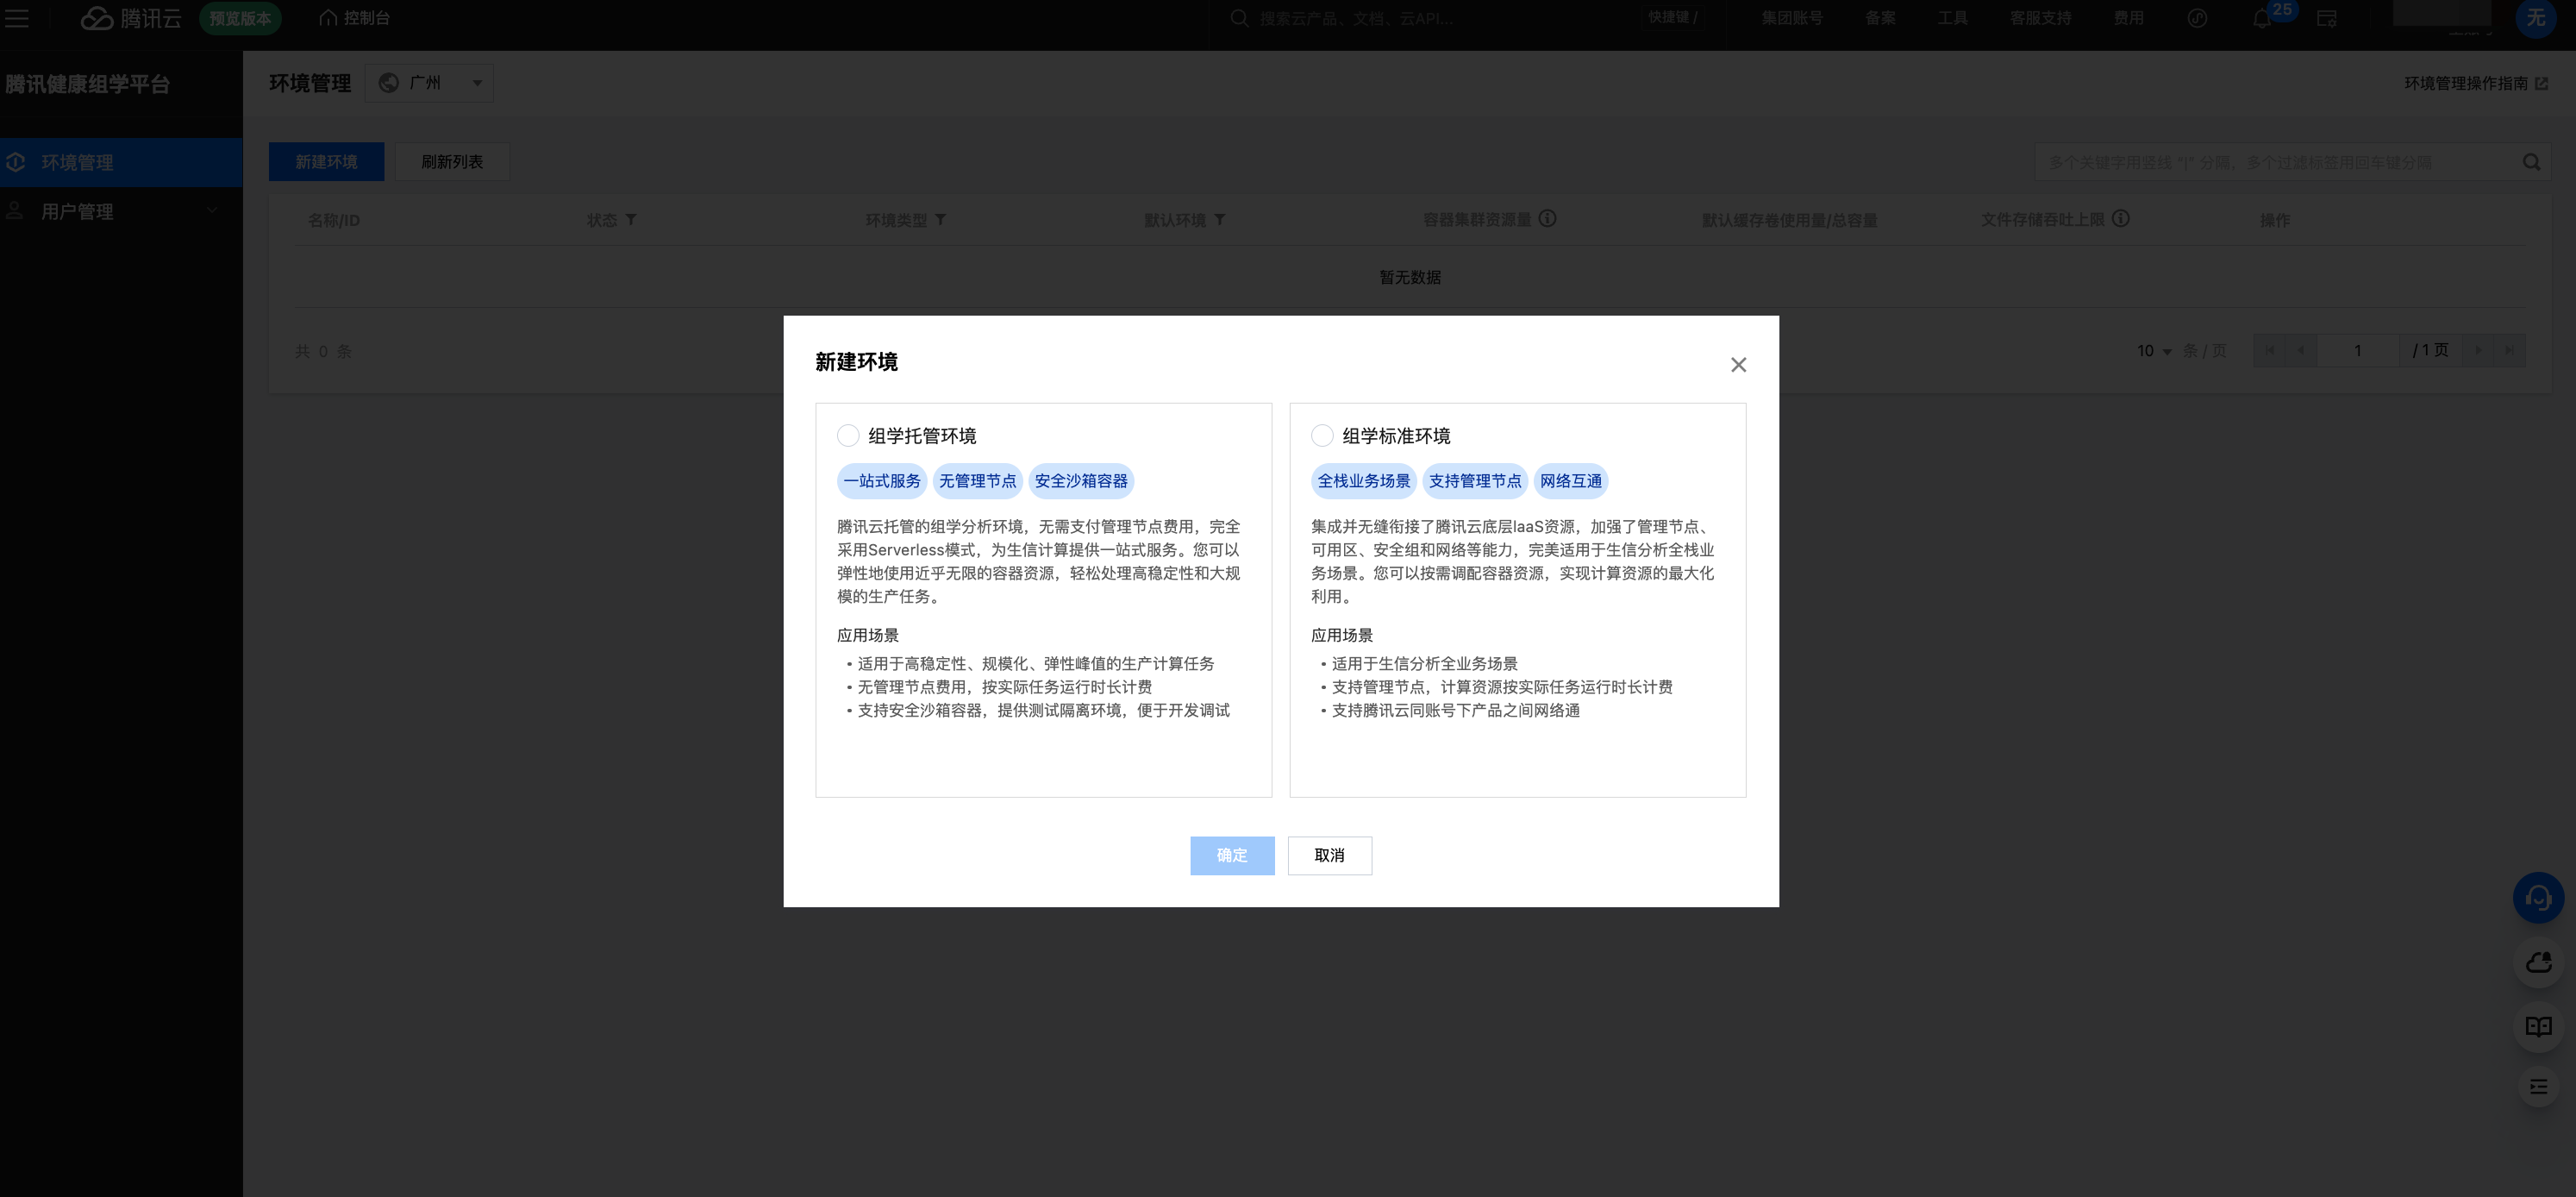Open the 10 条/页 page size dropdown
Viewport: 2576px width, 1197px height.
(2154, 351)
